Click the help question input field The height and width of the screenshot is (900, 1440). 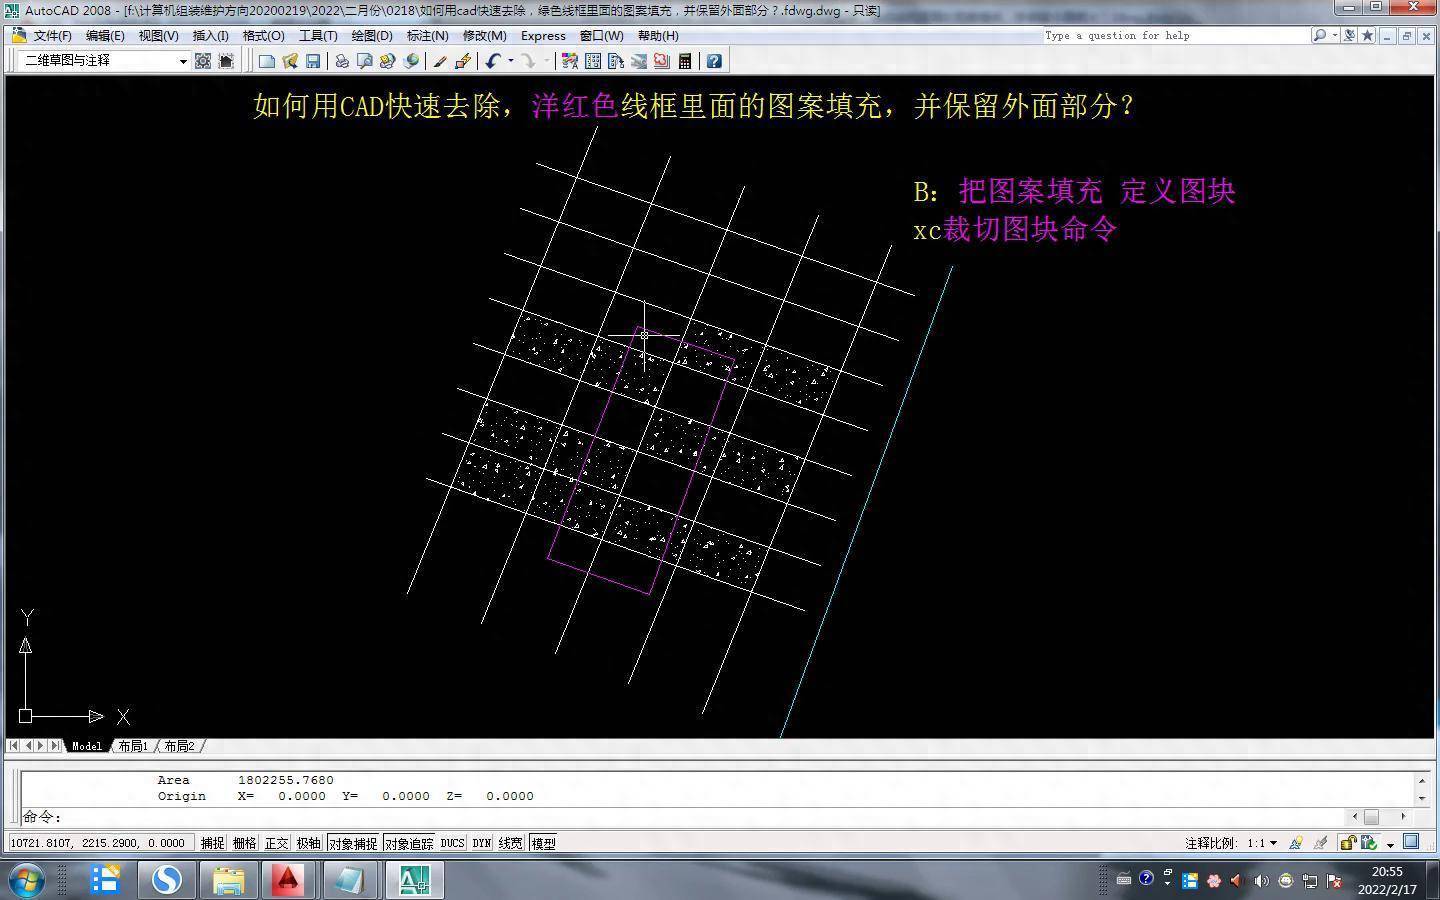[x=1175, y=35]
